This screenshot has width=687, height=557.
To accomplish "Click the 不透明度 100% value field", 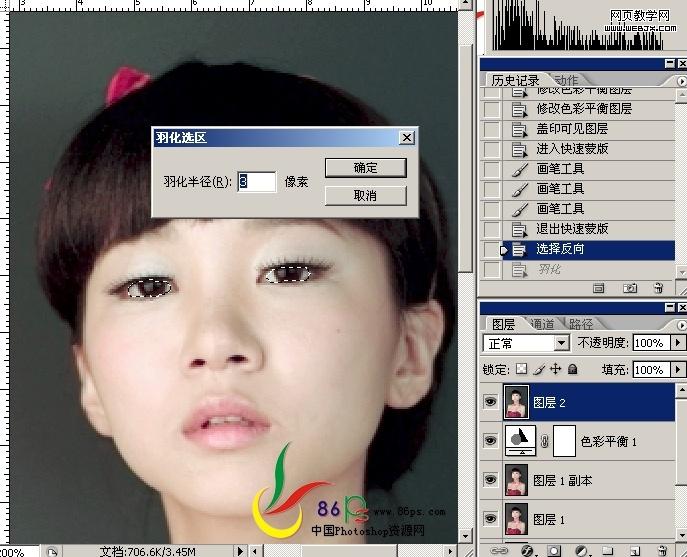I will (652, 343).
